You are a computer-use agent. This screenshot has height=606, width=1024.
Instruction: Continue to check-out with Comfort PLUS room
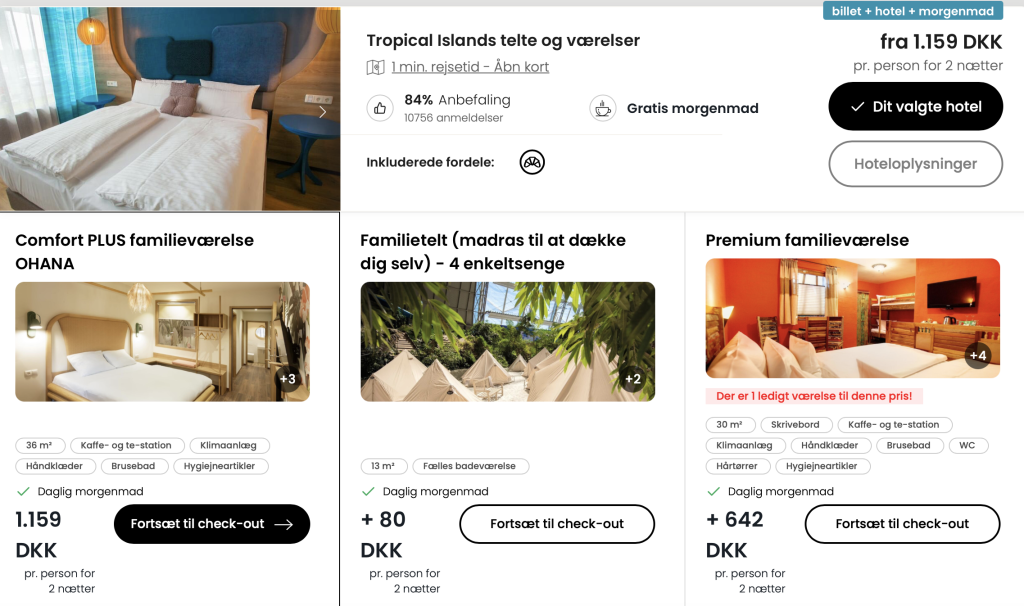point(212,524)
